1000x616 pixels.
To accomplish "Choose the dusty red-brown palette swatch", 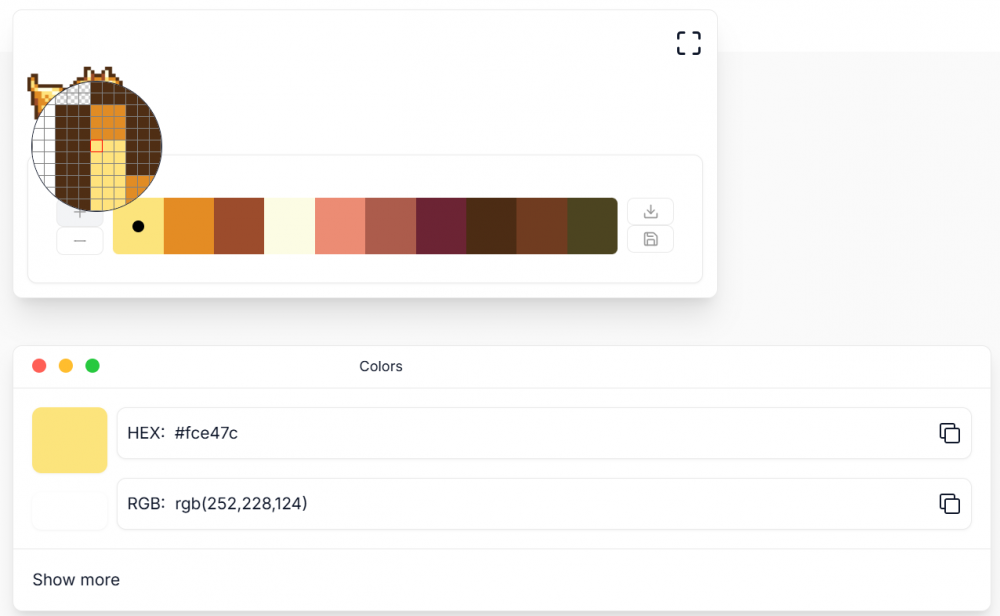I will (391, 226).
